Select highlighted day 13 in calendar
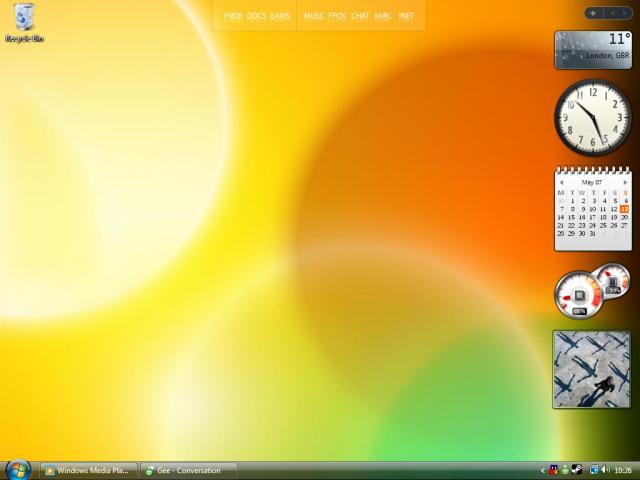The height and width of the screenshot is (480, 640). pyautogui.click(x=624, y=209)
